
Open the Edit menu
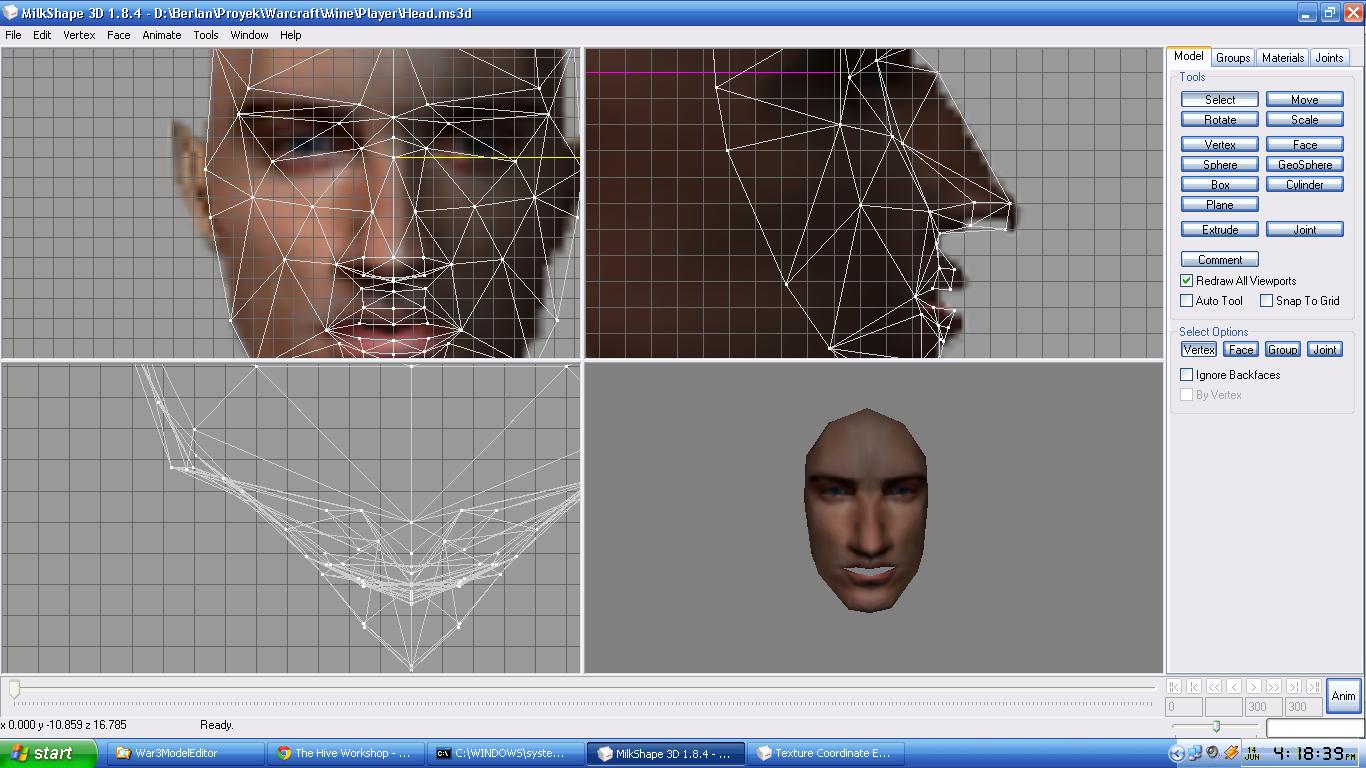coord(42,35)
